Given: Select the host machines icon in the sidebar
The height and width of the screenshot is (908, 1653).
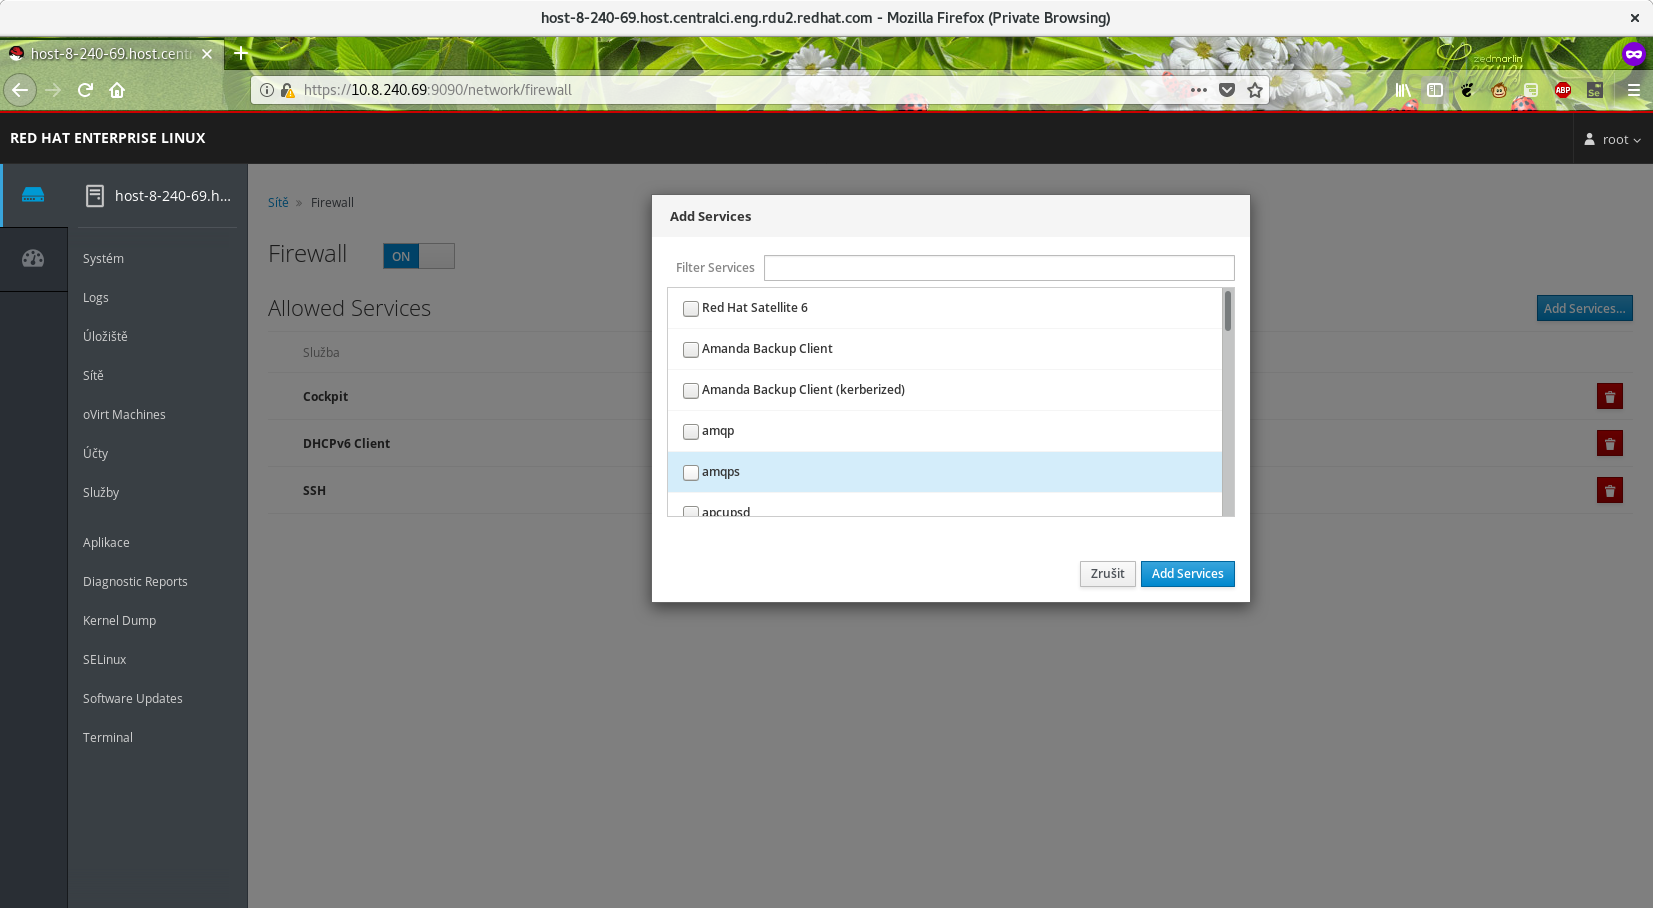Looking at the screenshot, I should [34, 195].
